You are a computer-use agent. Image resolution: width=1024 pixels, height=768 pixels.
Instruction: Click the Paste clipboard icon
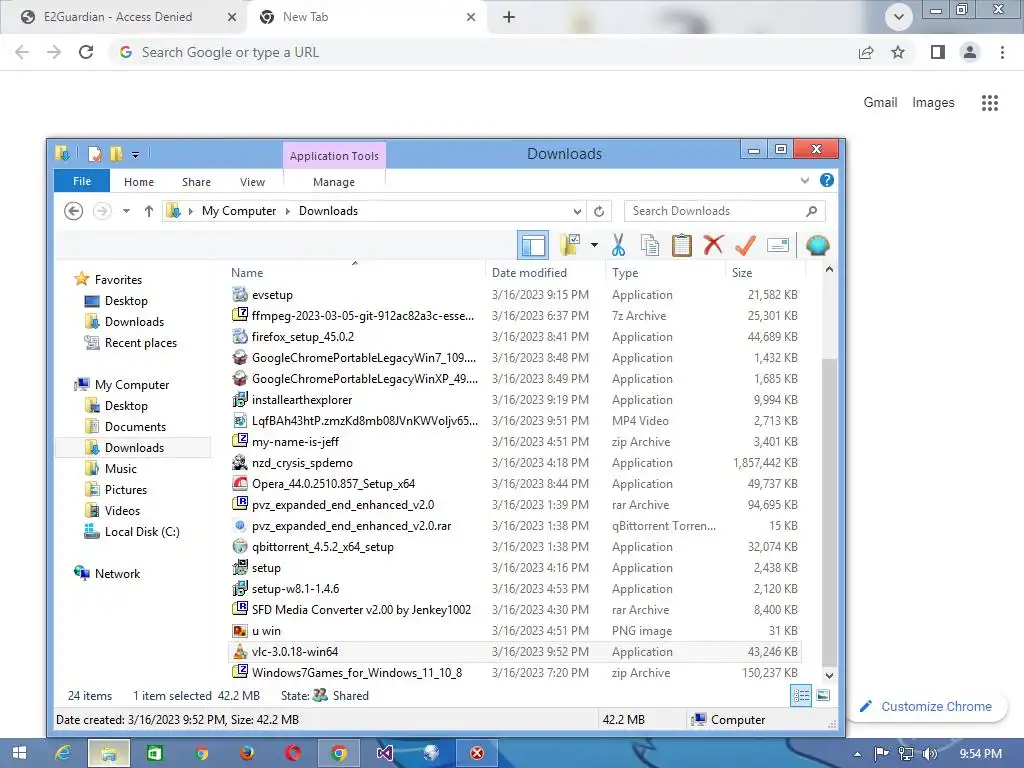pyautogui.click(x=681, y=246)
